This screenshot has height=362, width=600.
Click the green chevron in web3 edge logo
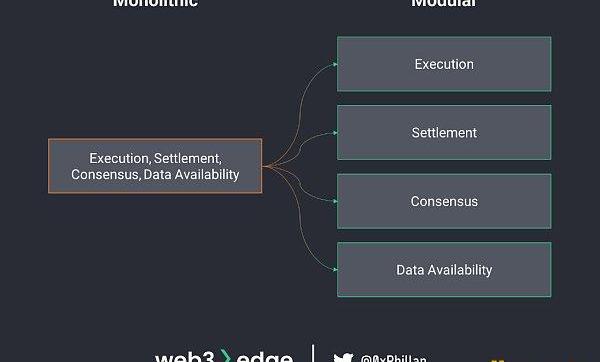226,356
